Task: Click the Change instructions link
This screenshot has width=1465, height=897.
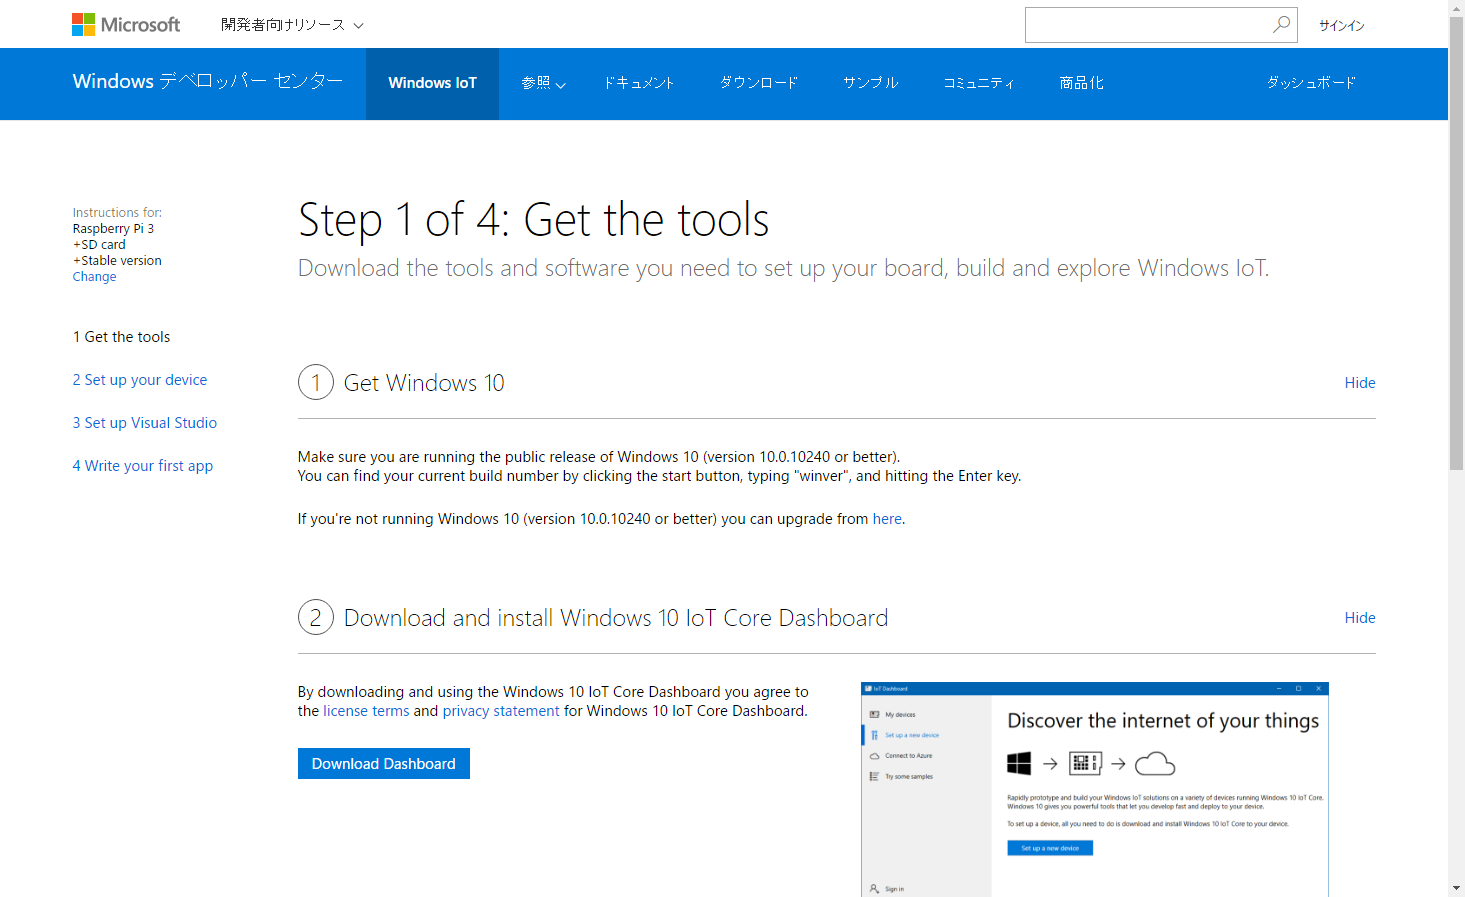Action: (94, 277)
